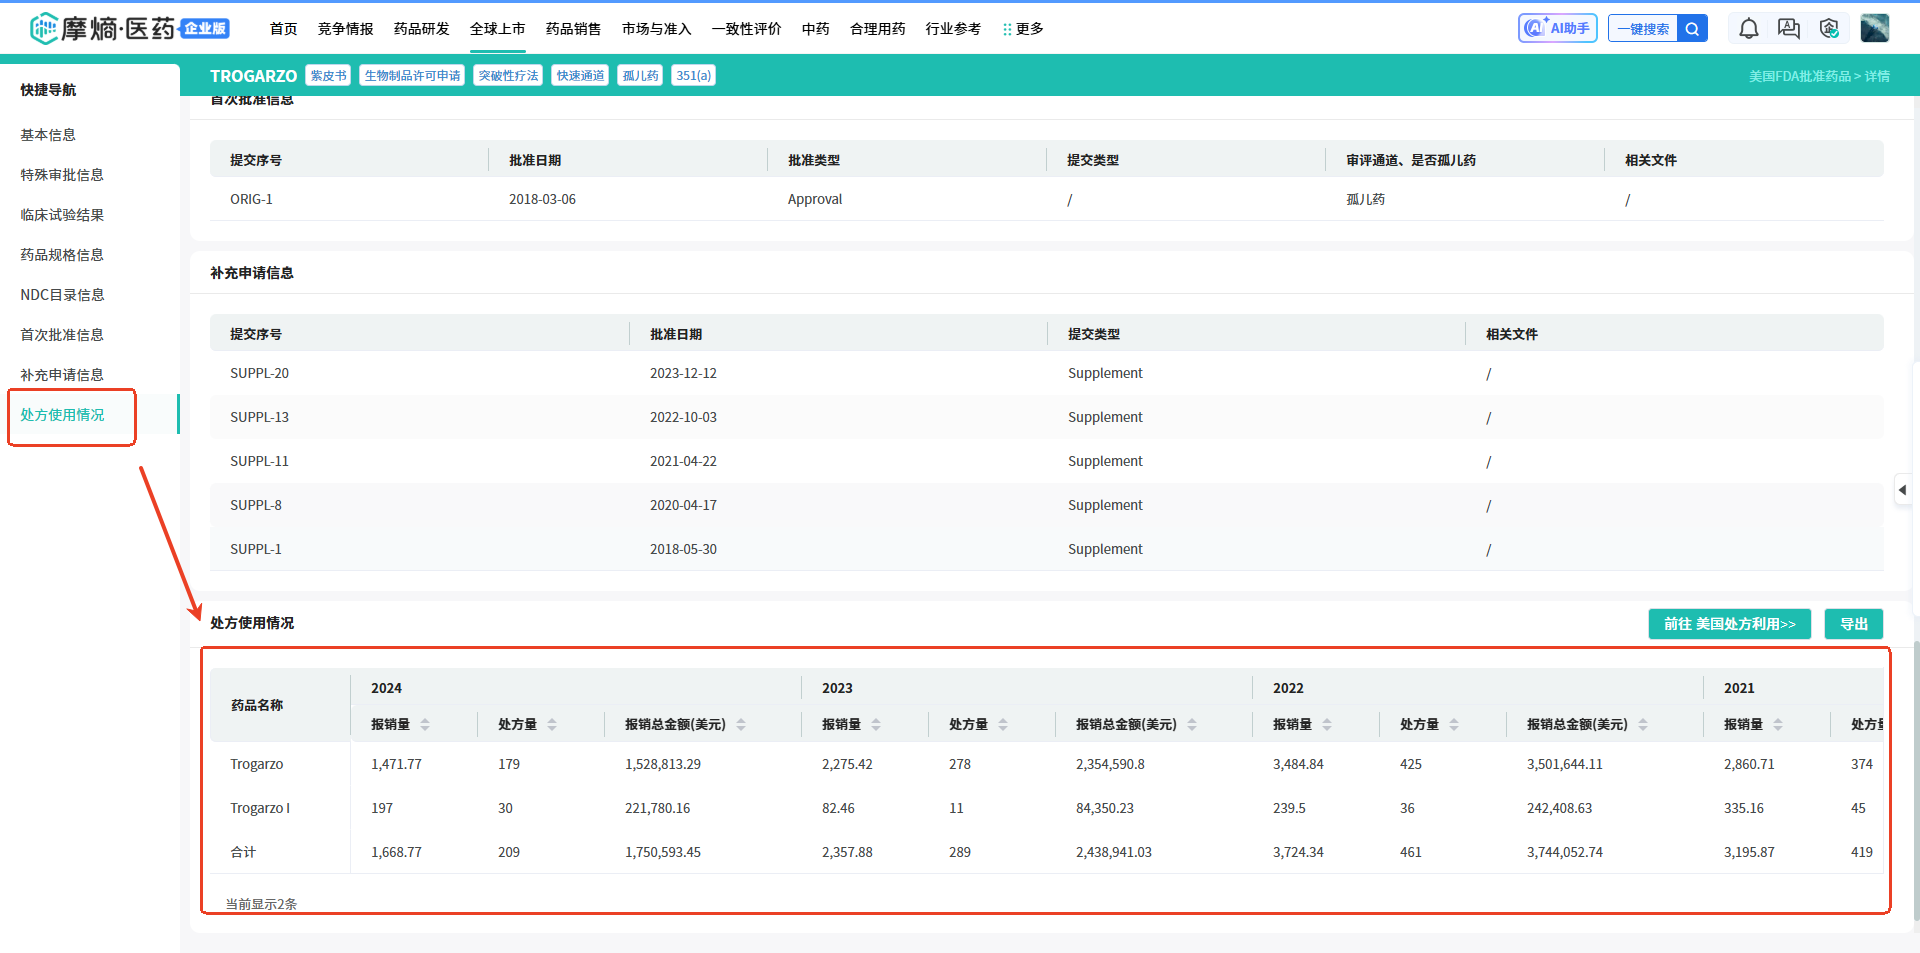The height and width of the screenshot is (953, 1920).
Task: Sort 2024 报销总金额(美元) column
Action: pyautogui.click(x=741, y=724)
